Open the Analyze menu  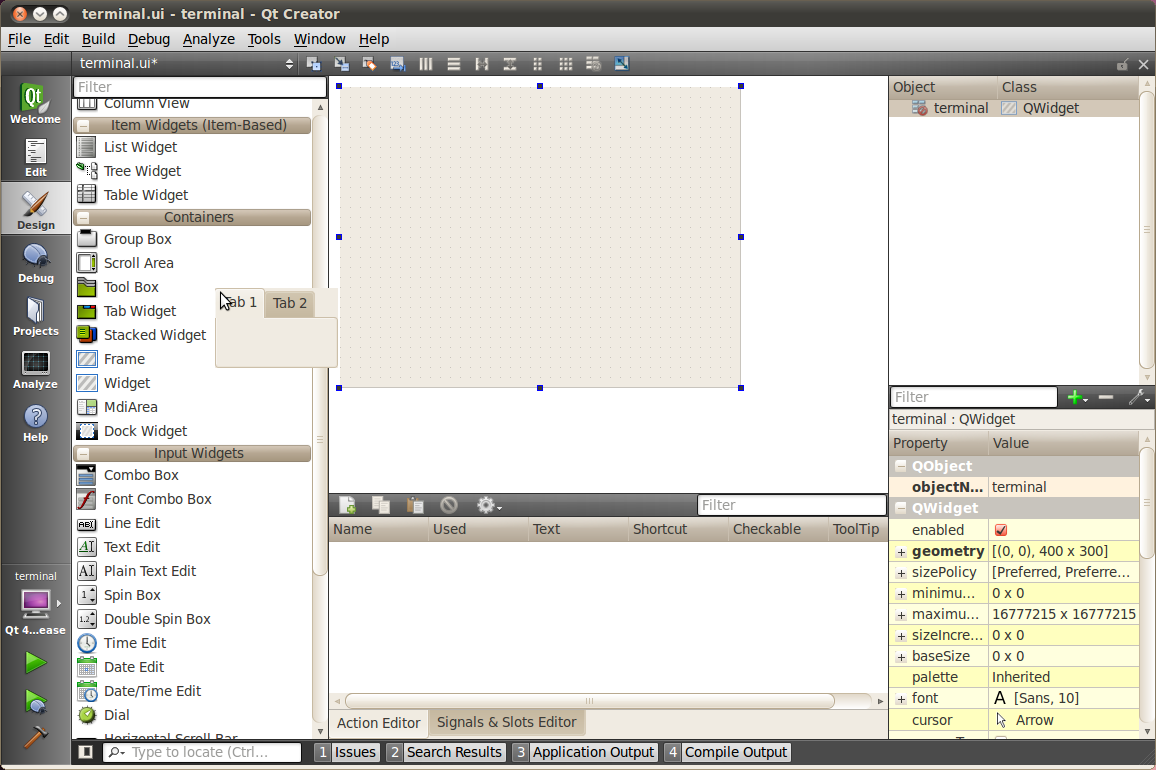point(209,39)
